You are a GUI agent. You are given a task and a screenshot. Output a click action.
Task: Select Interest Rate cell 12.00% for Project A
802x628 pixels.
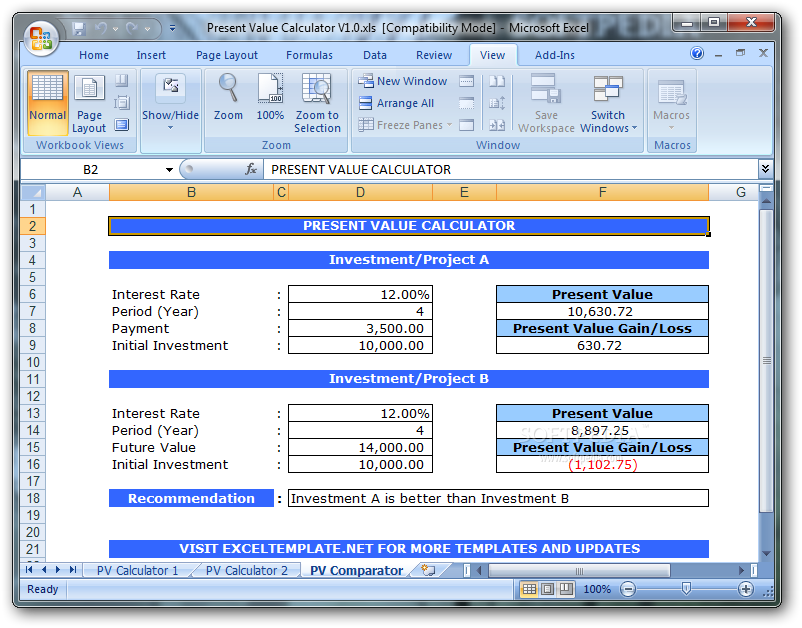(x=360, y=295)
